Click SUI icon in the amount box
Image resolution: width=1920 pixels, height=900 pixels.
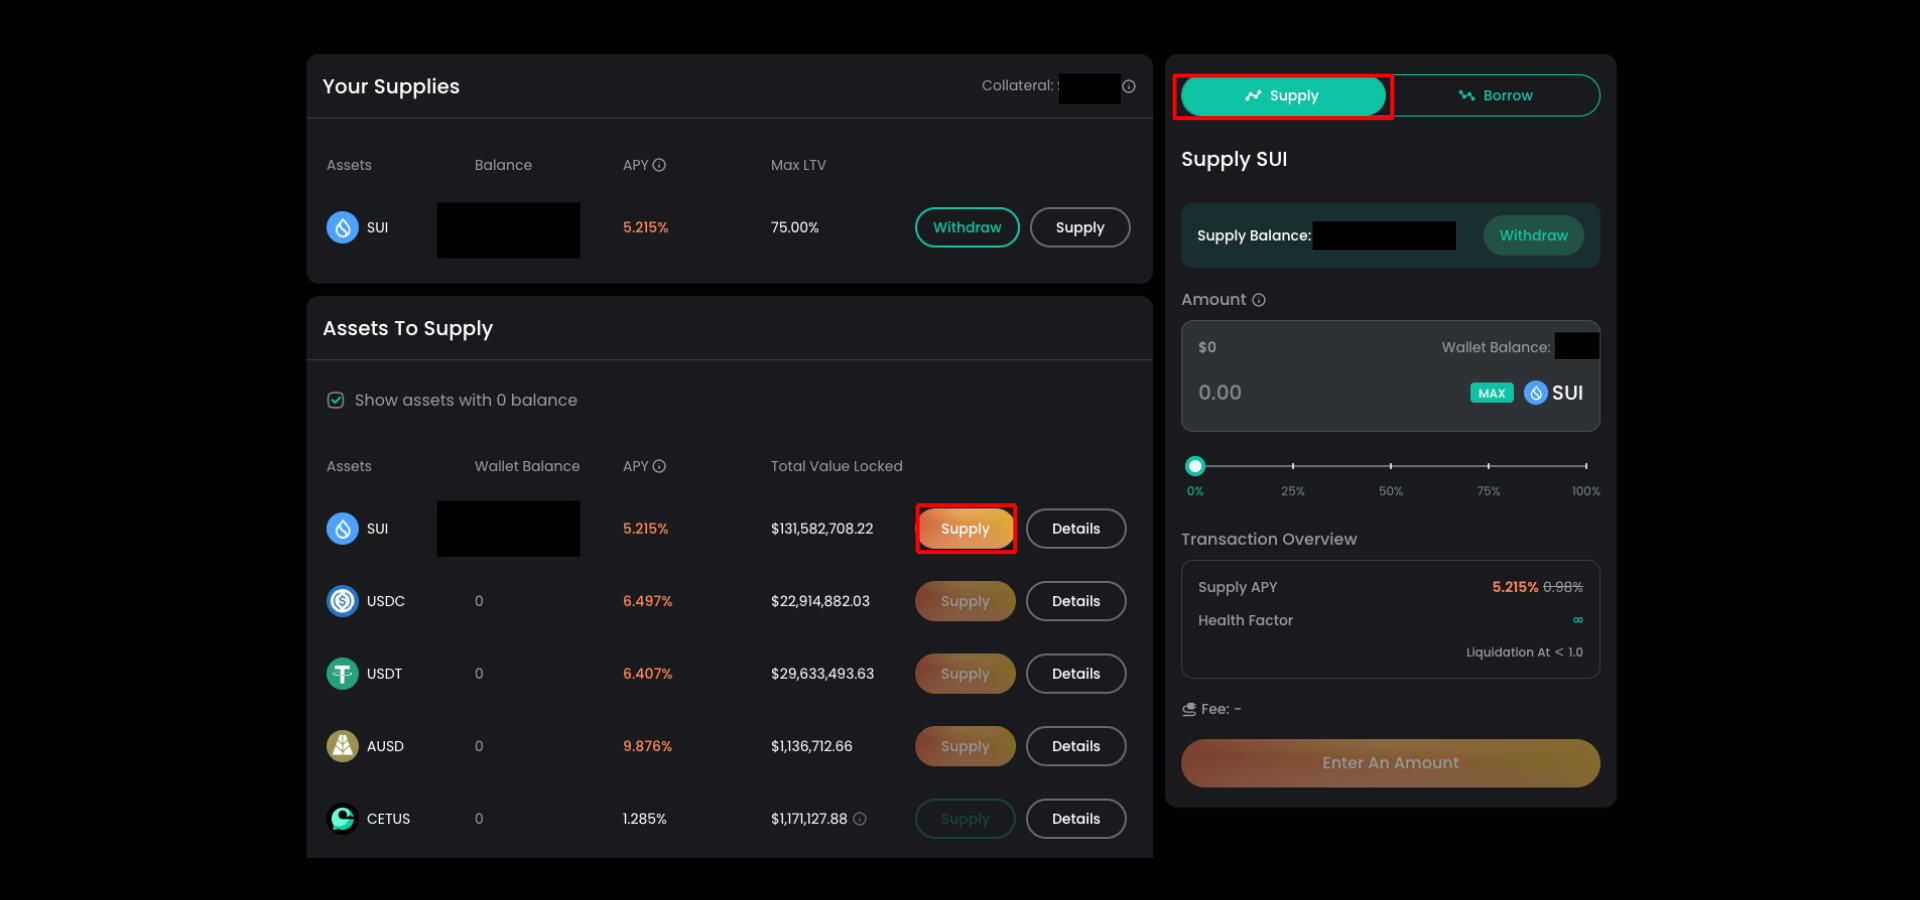coord(1536,393)
